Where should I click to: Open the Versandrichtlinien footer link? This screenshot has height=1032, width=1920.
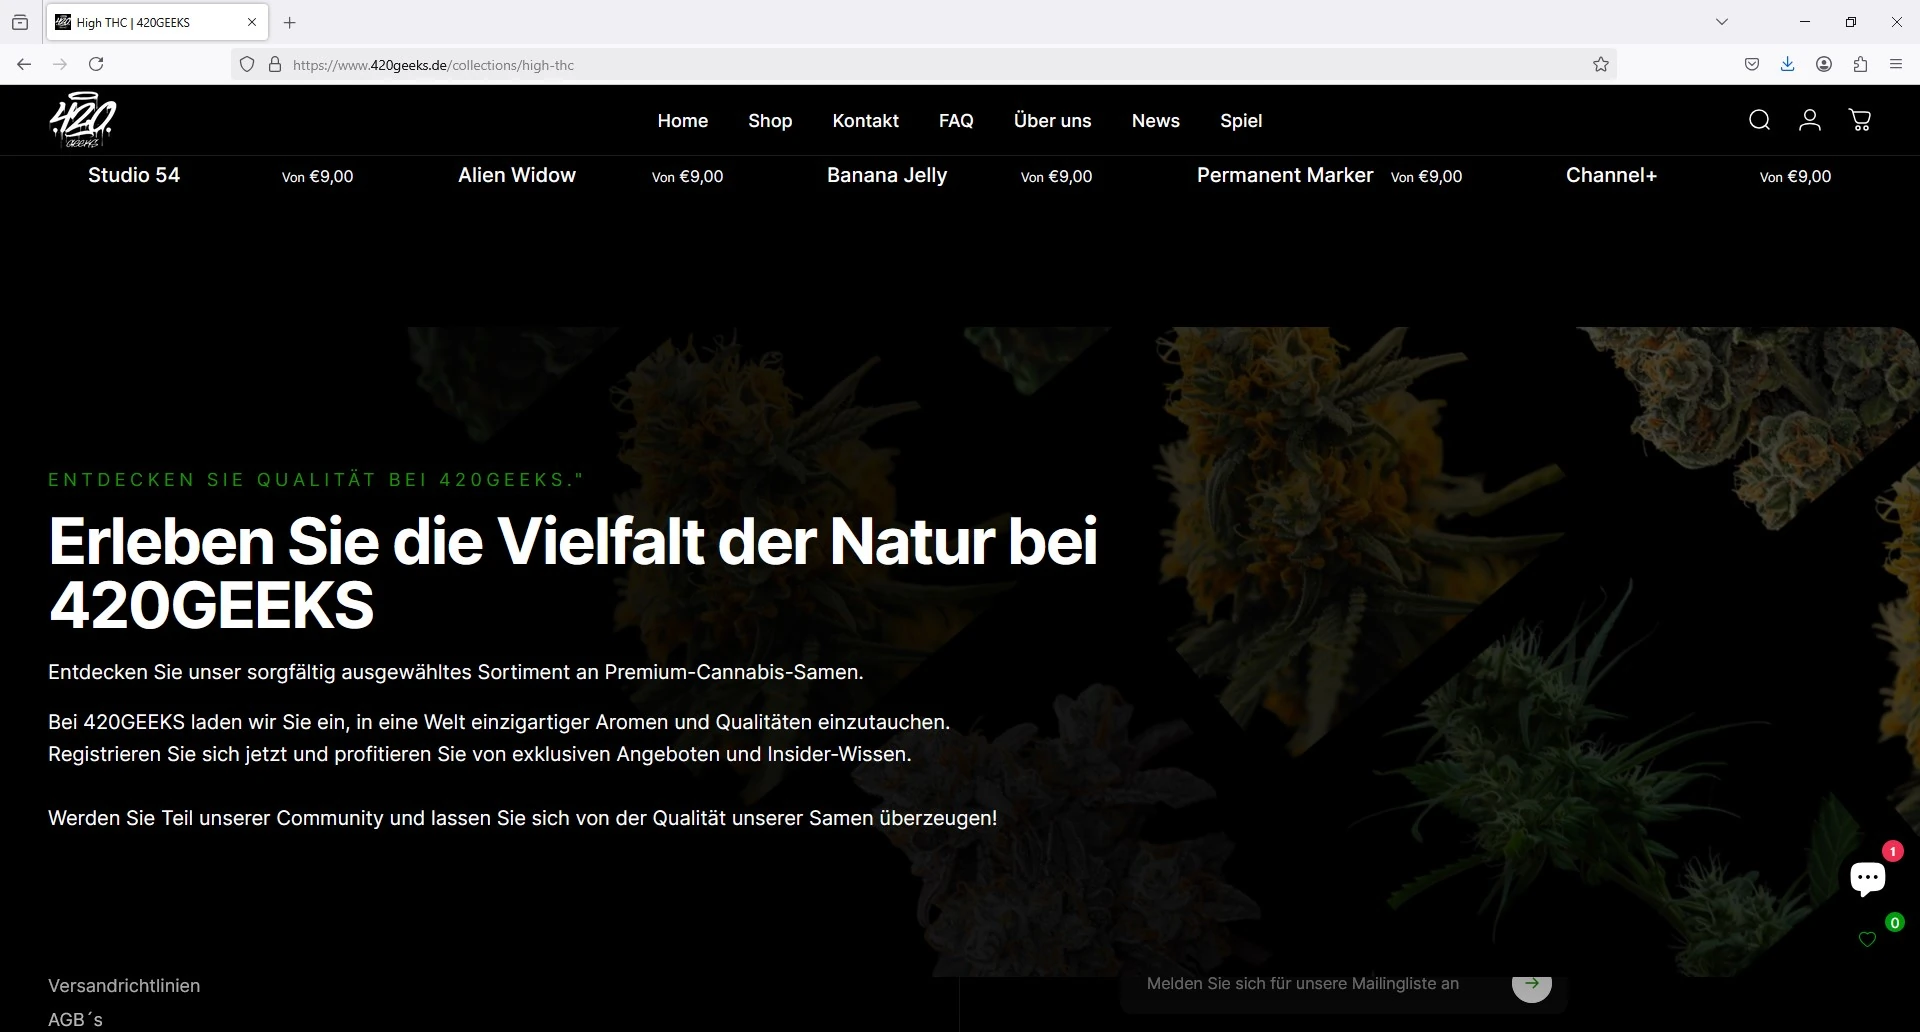coord(124,986)
